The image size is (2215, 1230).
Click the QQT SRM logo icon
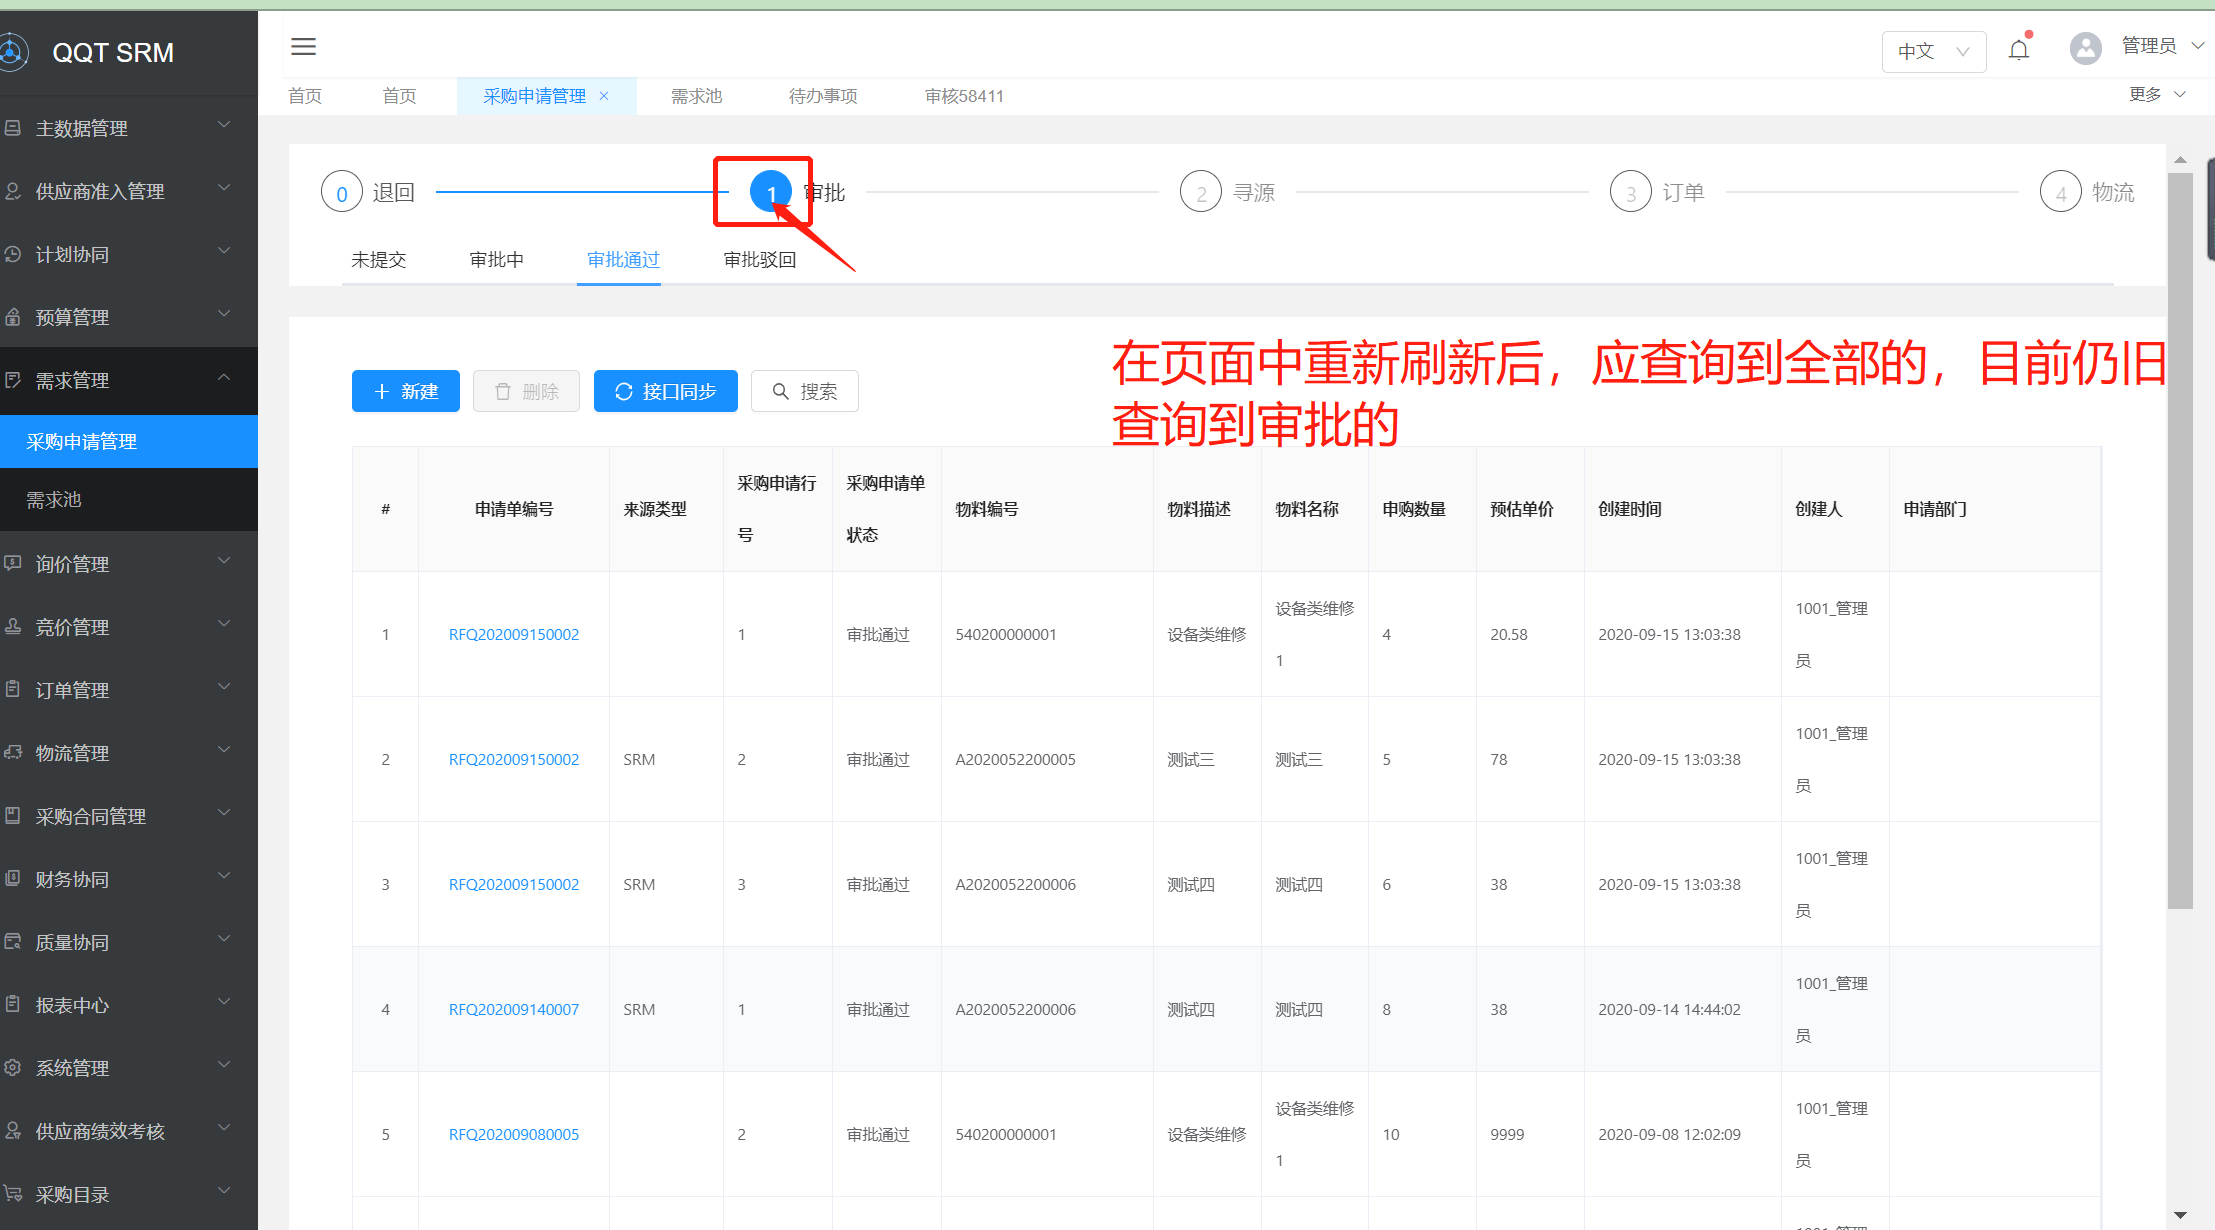[12, 52]
